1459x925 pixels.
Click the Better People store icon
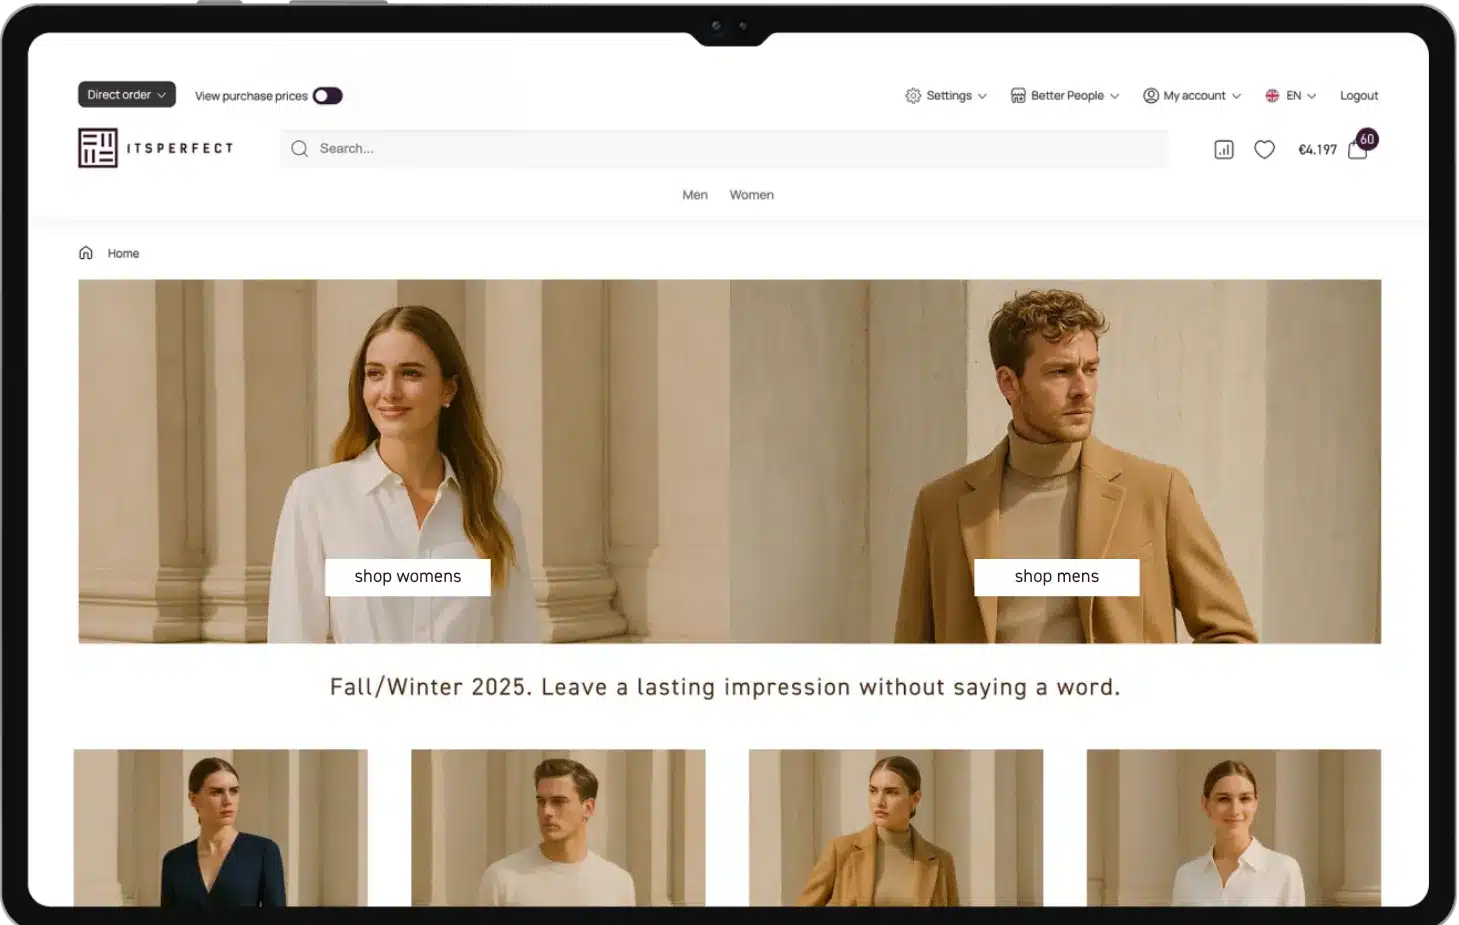1018,96
